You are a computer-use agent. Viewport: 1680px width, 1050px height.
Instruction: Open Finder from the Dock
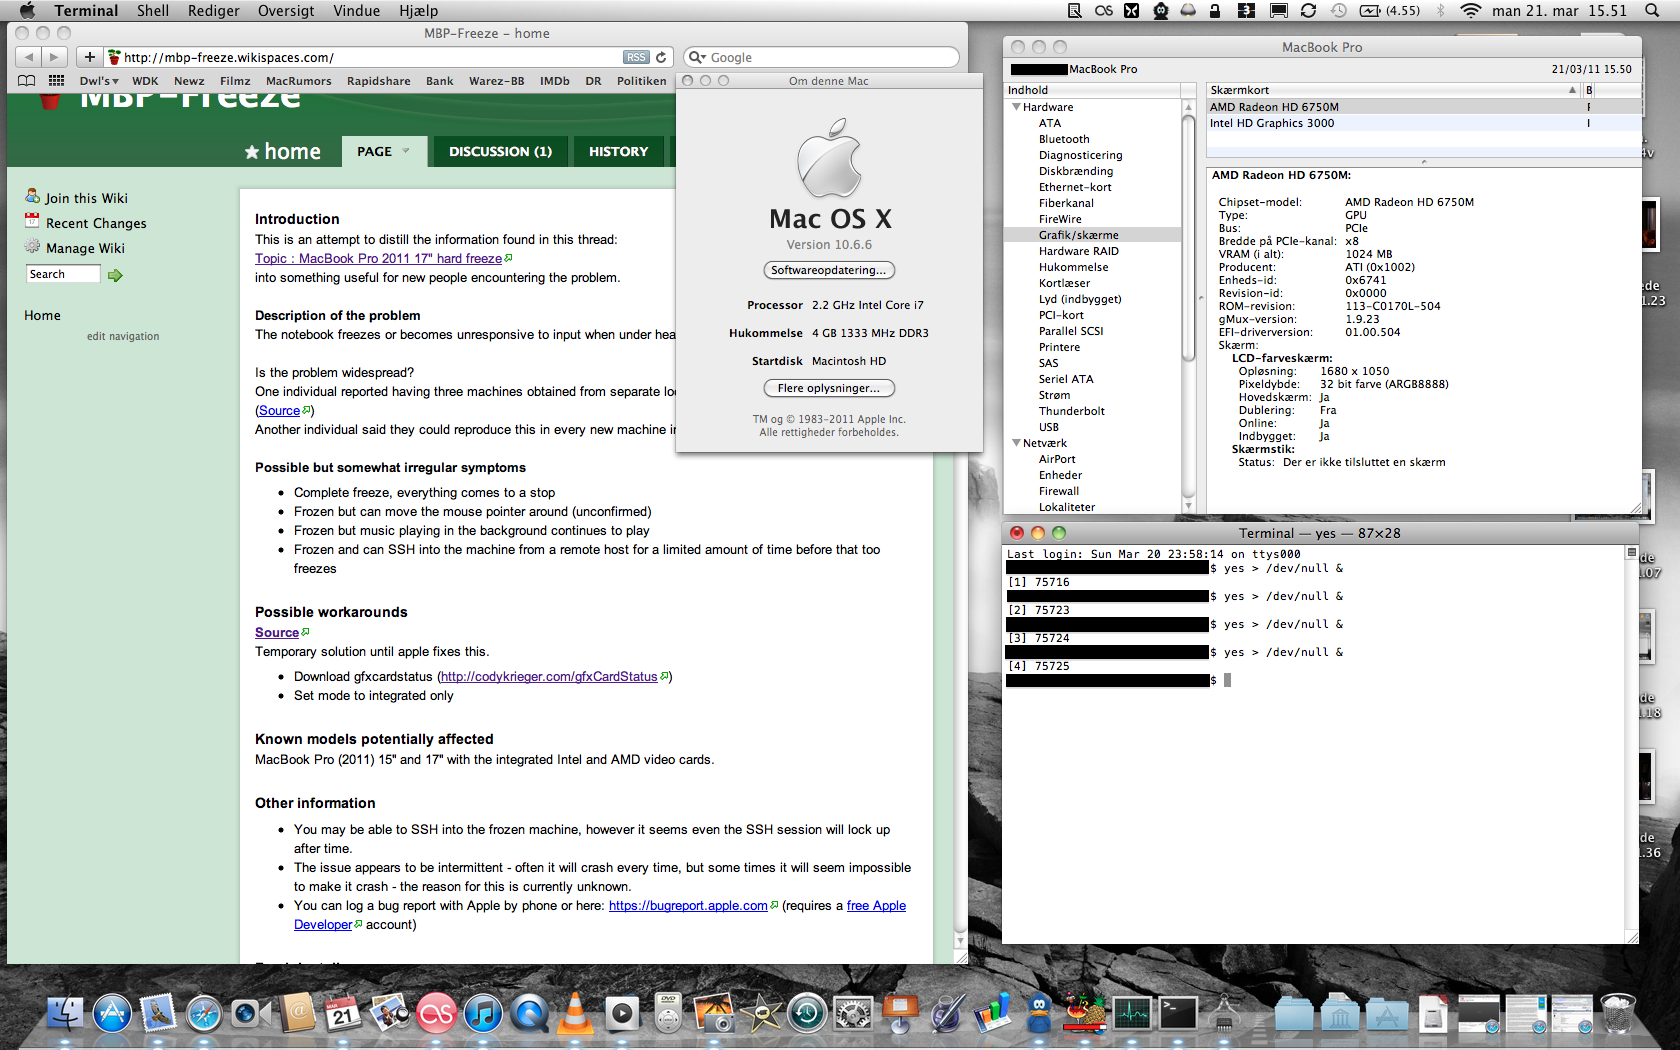pyautogui.click(x=66, y=1014)
